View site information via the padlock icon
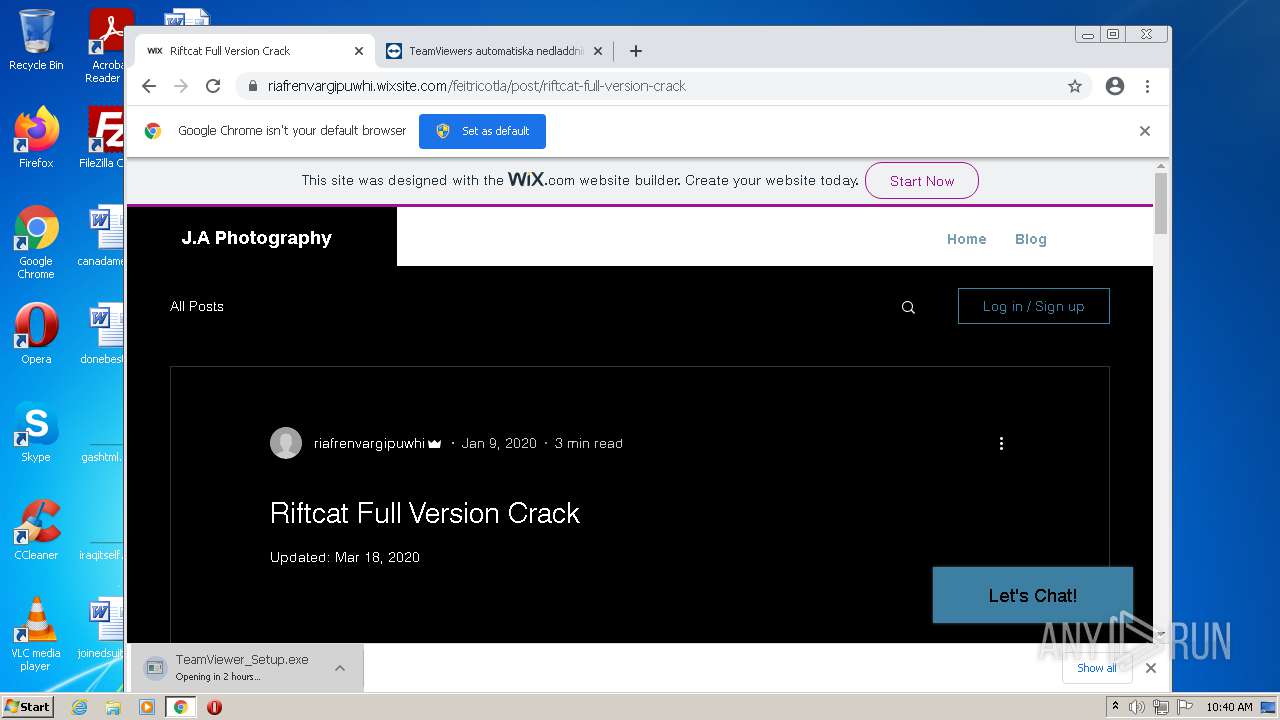This screenshot has height=720, width=1280. pyautogui.click(x=252, y=86)
